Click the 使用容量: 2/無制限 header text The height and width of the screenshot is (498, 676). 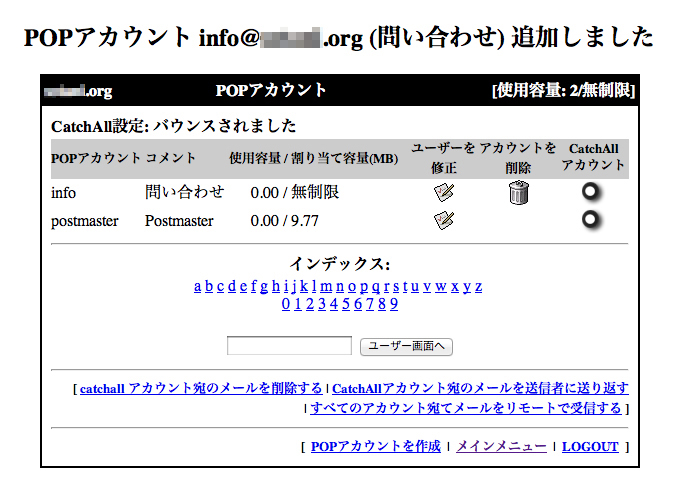point(563,91)
